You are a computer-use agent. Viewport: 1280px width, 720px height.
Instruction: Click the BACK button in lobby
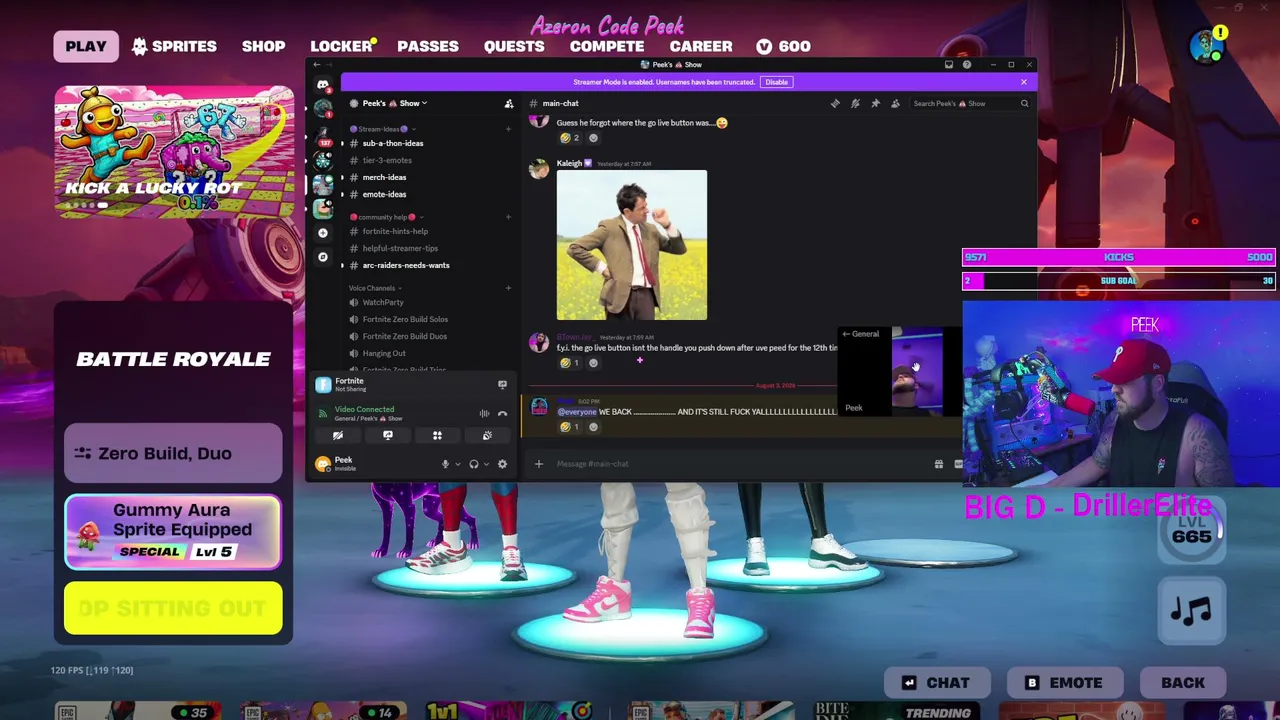pos(1183,683)
